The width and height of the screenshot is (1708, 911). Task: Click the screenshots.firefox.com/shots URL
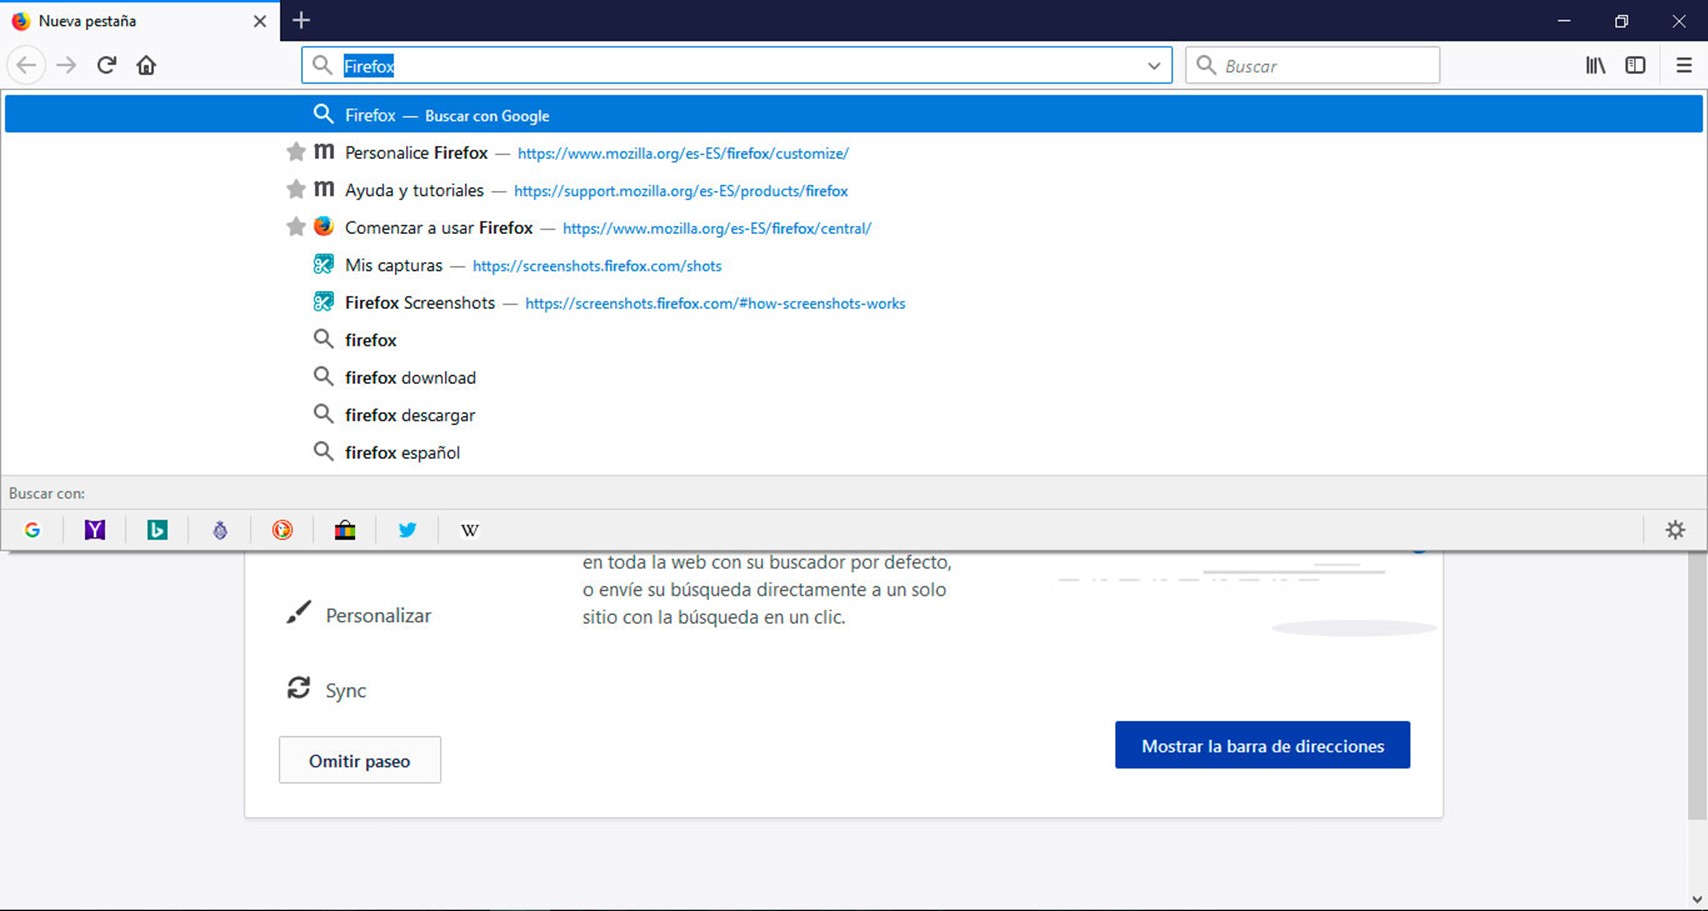(597, 266)
